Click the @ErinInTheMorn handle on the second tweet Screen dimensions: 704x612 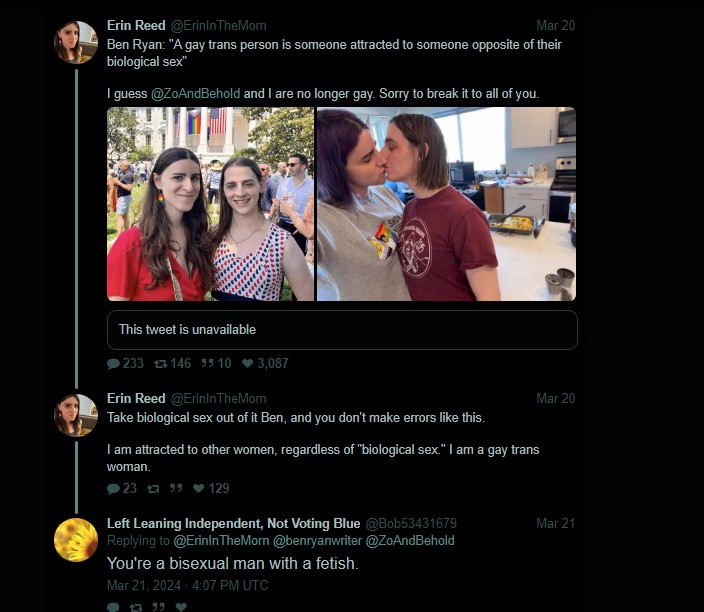click(x=219, y=399)
